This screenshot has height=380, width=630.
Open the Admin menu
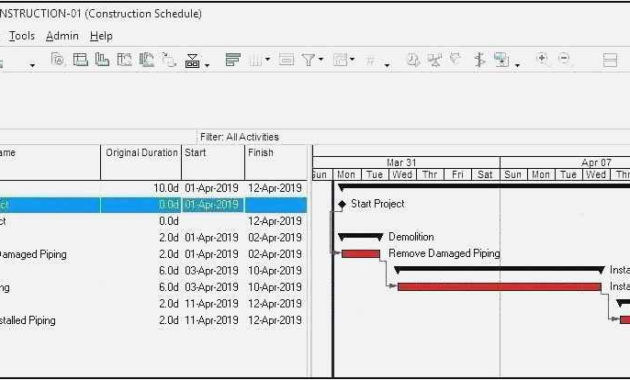click(x=62, y=36)
